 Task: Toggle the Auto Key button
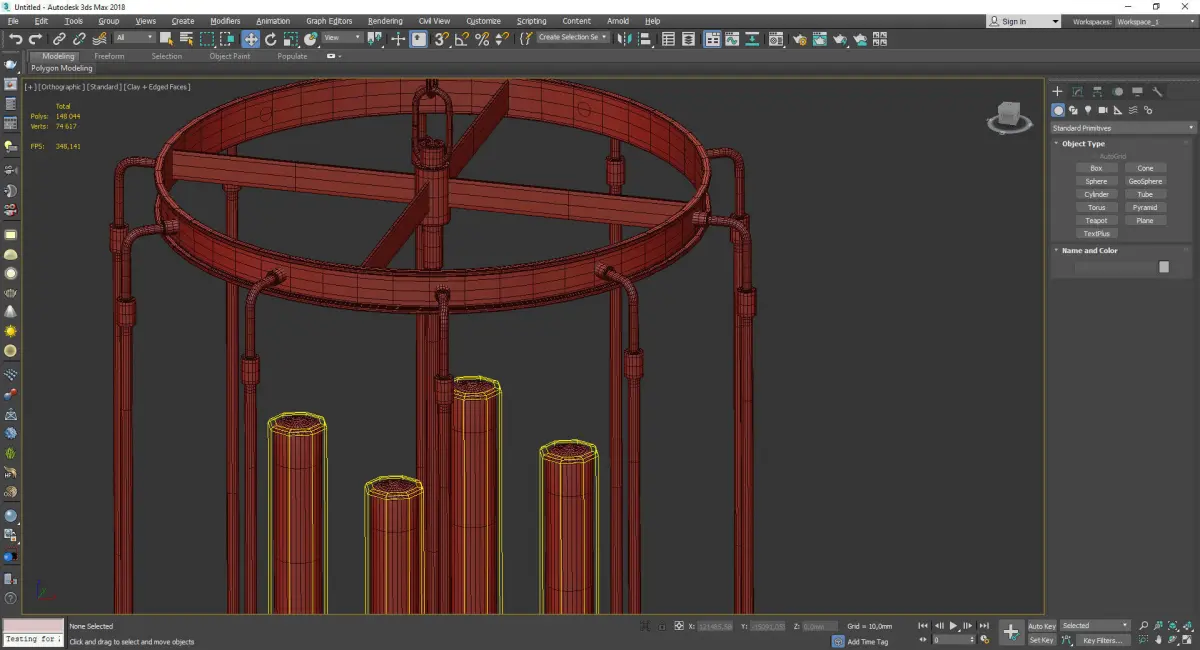coord(1041,626)
